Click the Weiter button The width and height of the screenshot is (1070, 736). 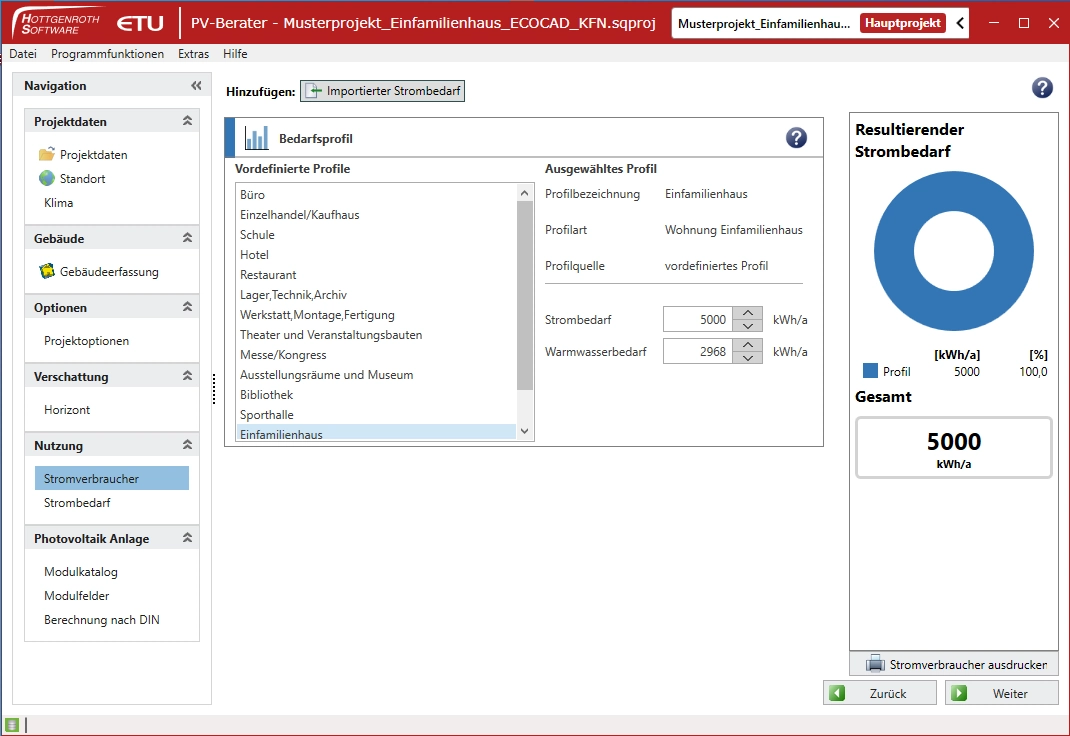tap(1001, 693)
